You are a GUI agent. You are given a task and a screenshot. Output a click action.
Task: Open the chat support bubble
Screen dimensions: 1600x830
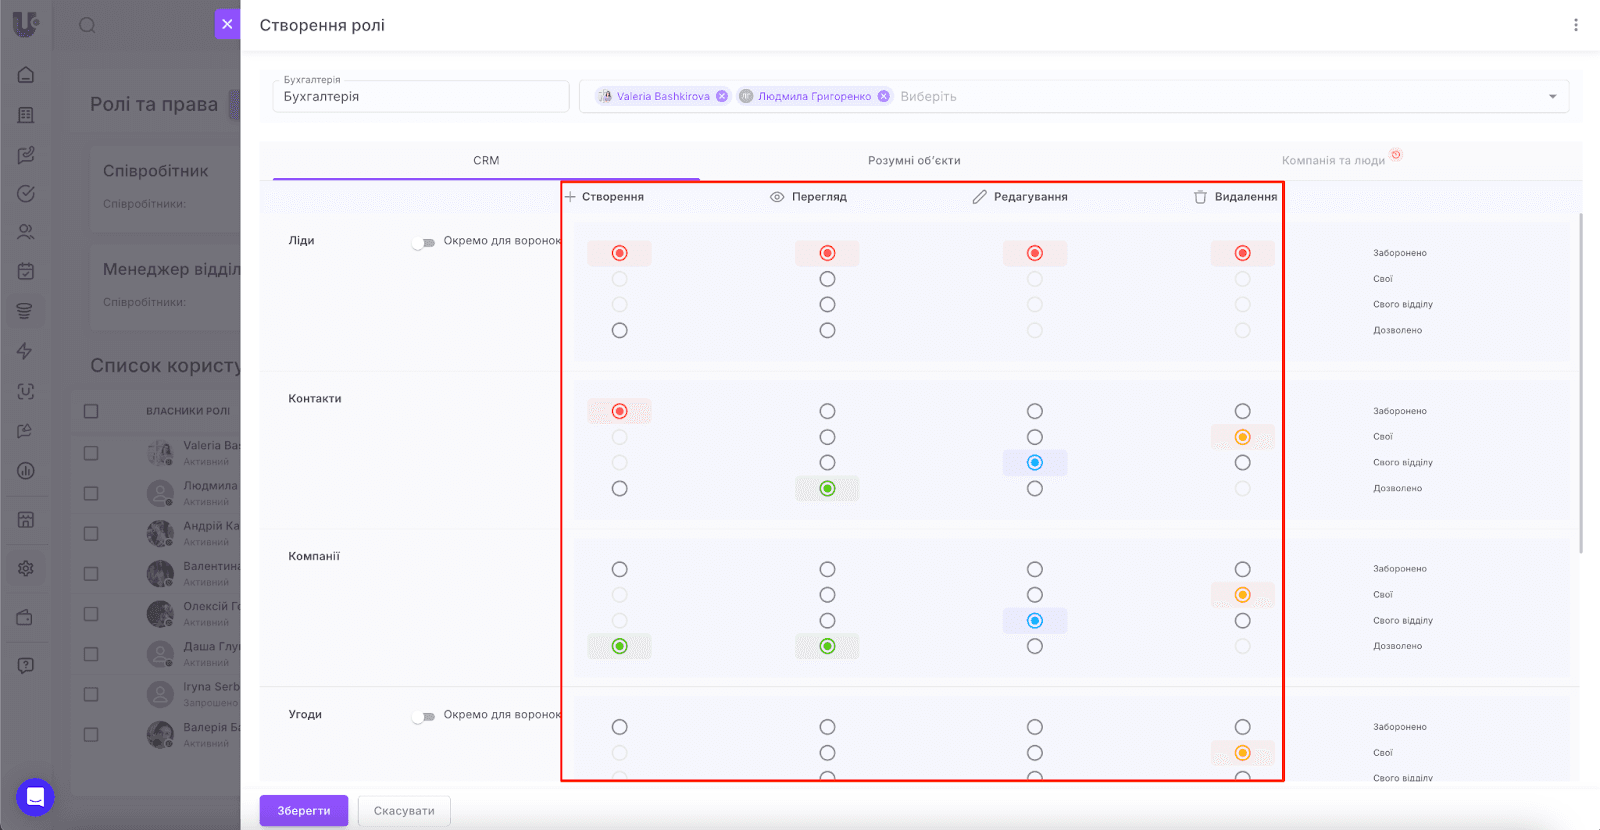[35, 797]
